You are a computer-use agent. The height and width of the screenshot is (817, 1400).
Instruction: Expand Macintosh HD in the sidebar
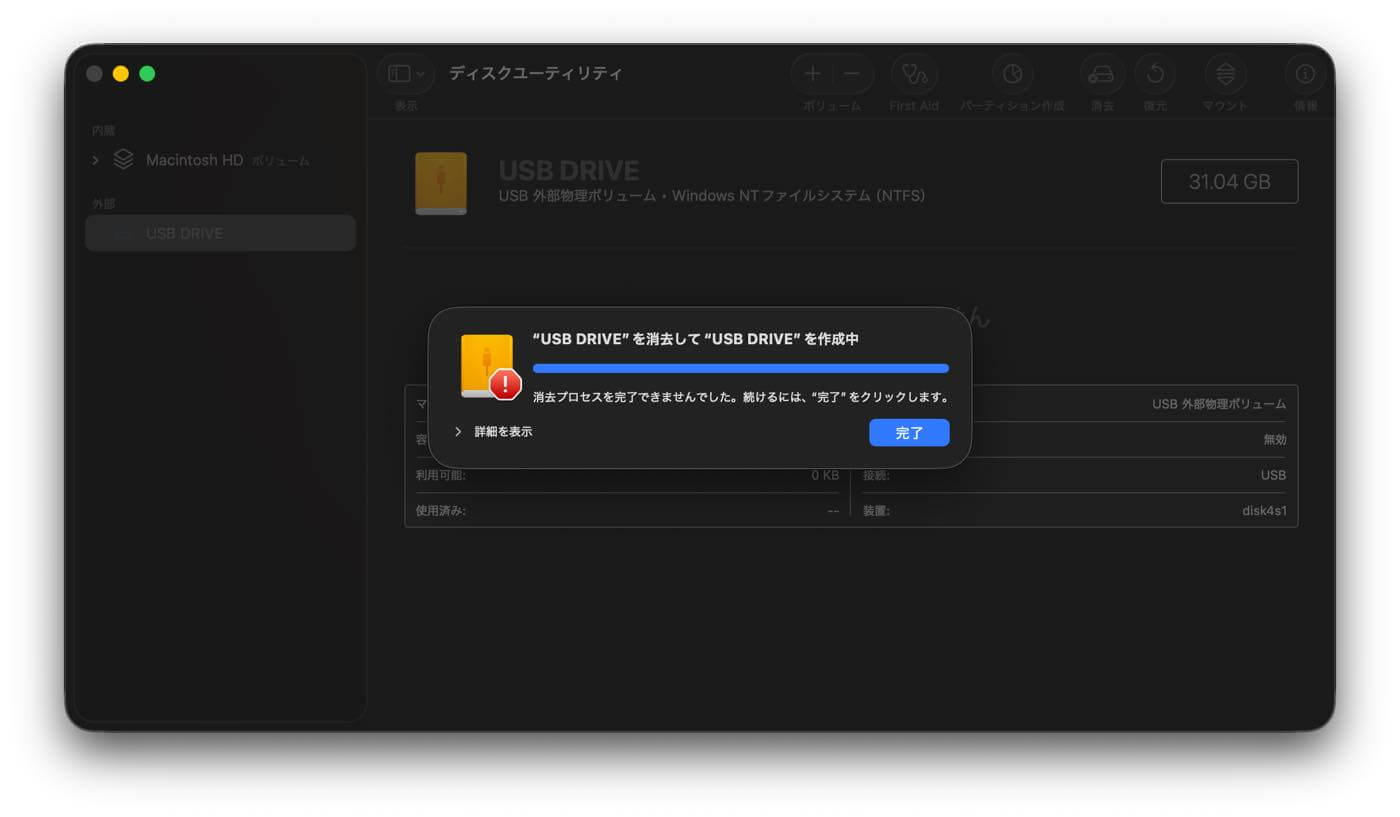point(95,159)
